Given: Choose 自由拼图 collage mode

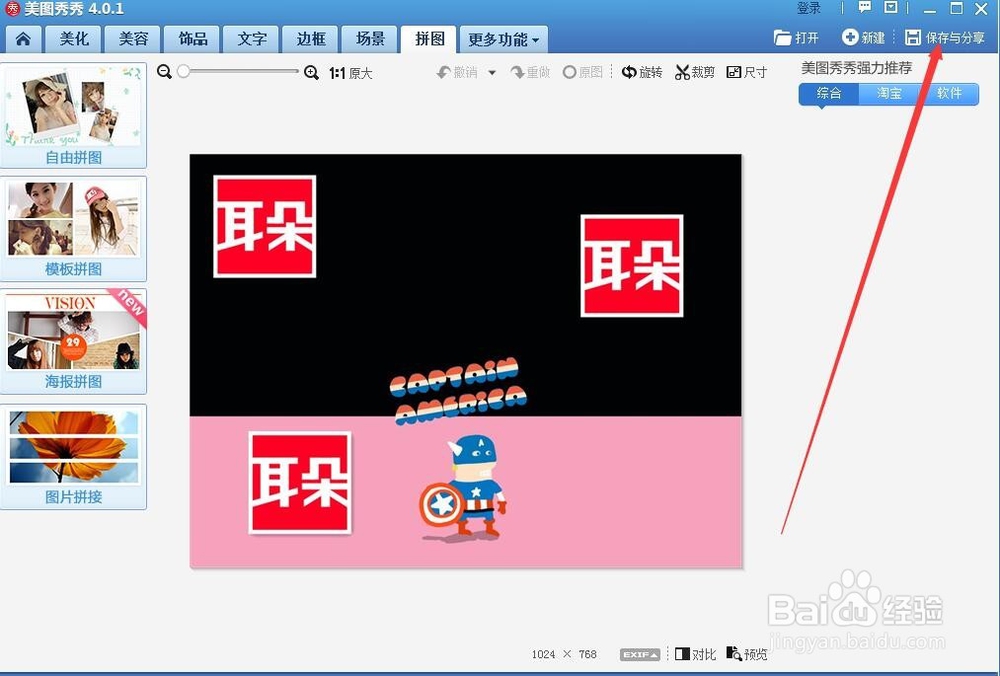Looking at the screenshot, I should pos(73,115).
